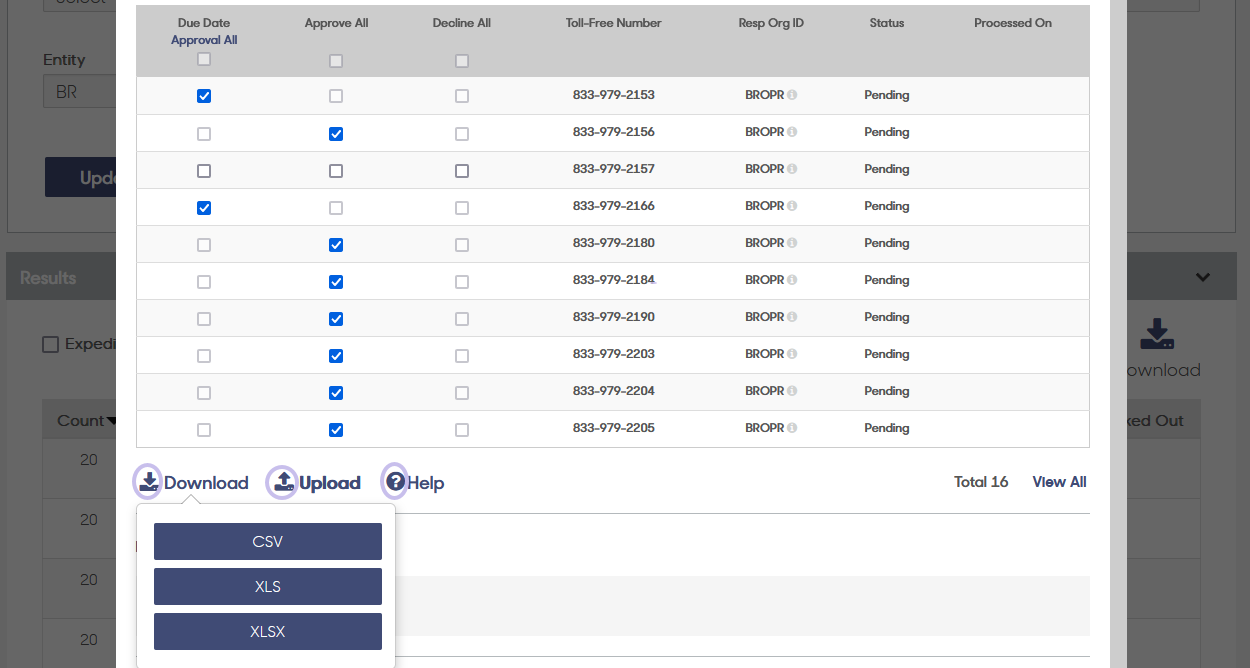The image size is (1250, 668).
Task: Click the Download icon below the table
Action: tap(149, 482)
